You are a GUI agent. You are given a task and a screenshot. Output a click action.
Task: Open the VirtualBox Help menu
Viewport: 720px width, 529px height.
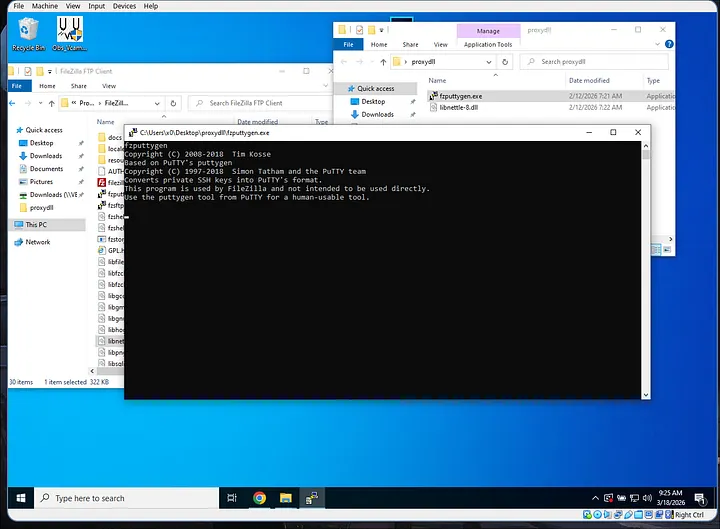click(x=151, y=6)
